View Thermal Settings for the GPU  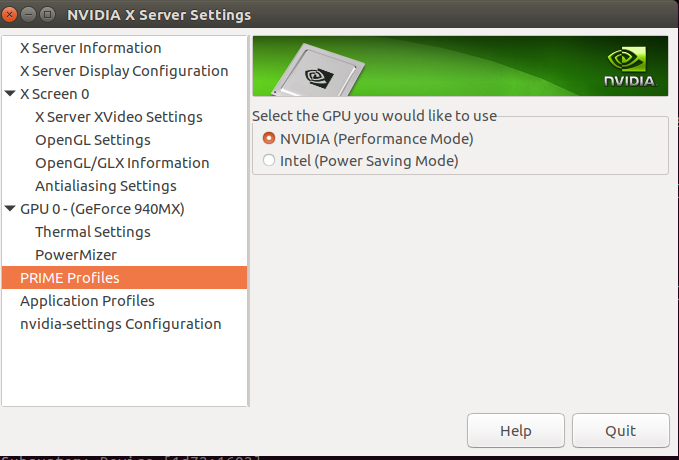93,232
